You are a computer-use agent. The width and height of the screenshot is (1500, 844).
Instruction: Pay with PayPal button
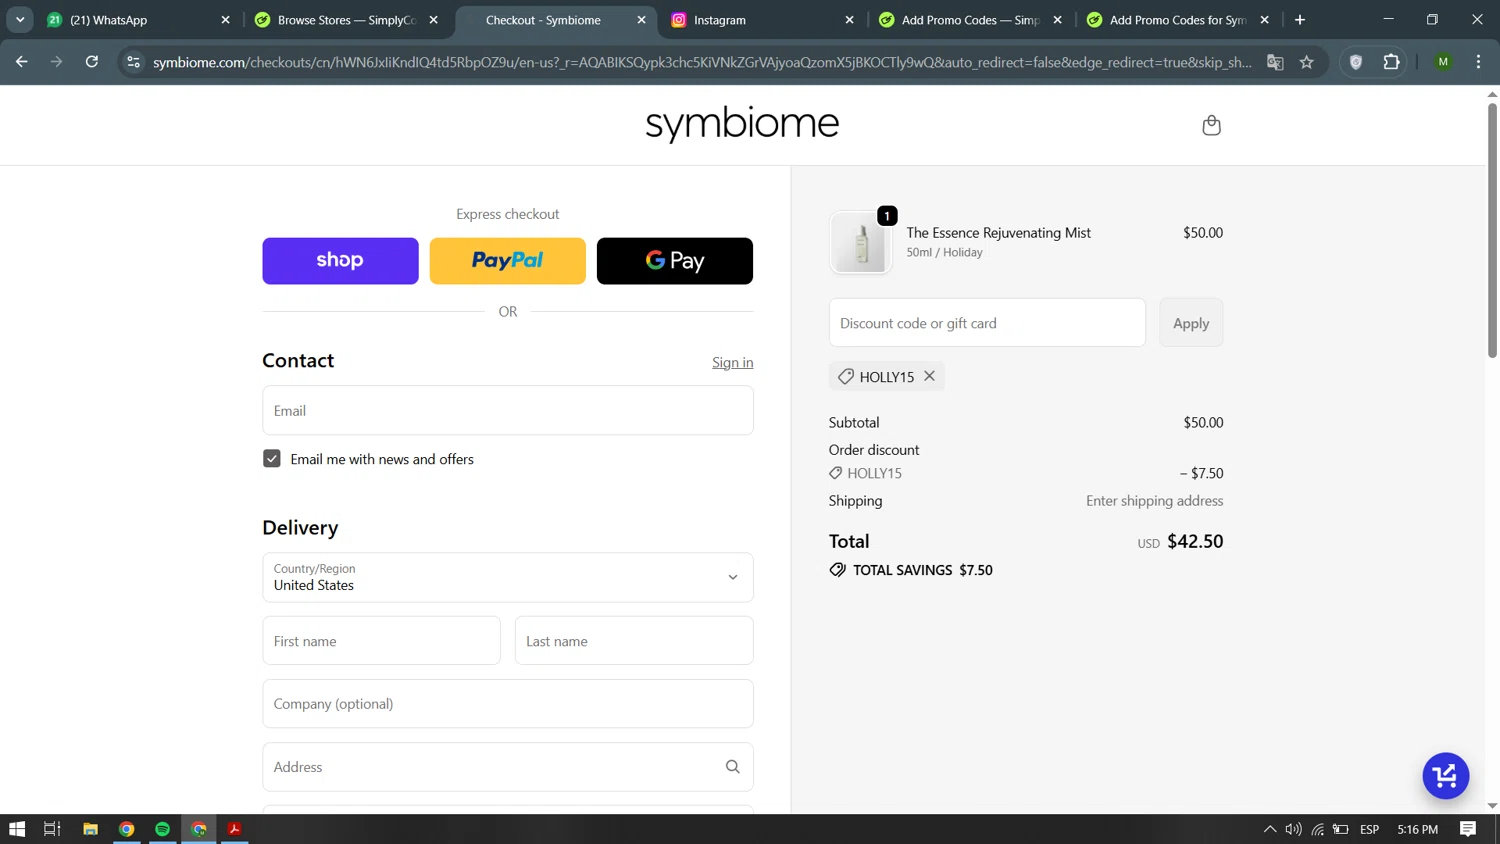508,261
